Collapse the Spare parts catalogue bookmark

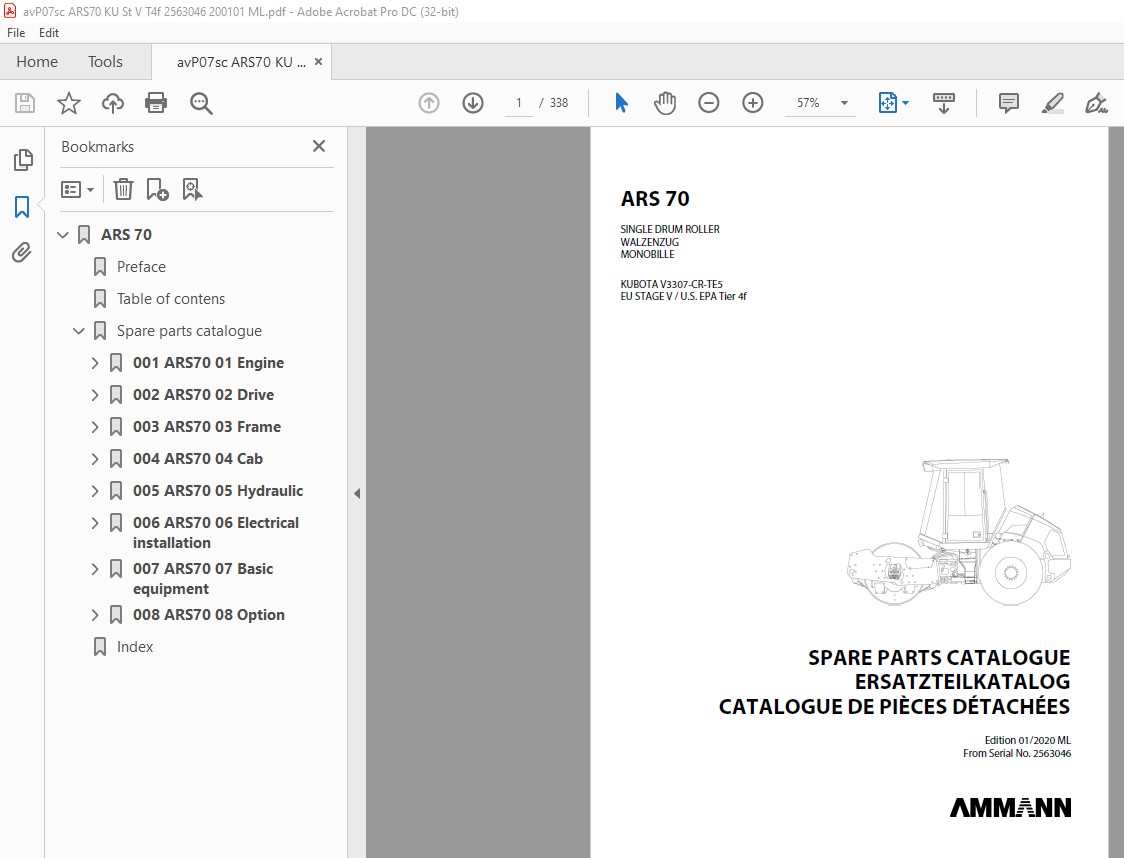[x=79, y=331]
